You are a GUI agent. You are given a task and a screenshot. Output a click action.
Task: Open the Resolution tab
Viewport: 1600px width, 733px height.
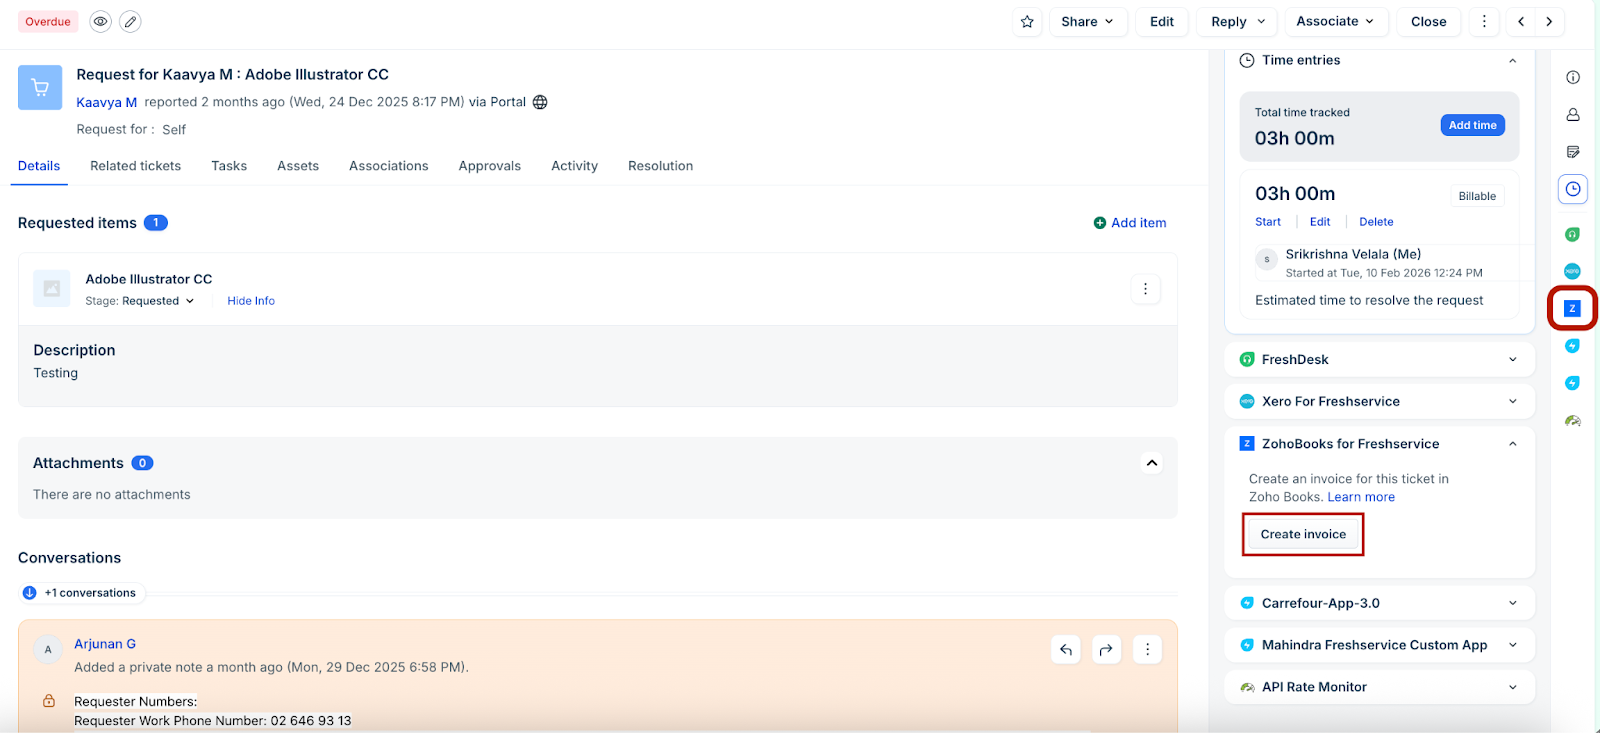(660, 166)
